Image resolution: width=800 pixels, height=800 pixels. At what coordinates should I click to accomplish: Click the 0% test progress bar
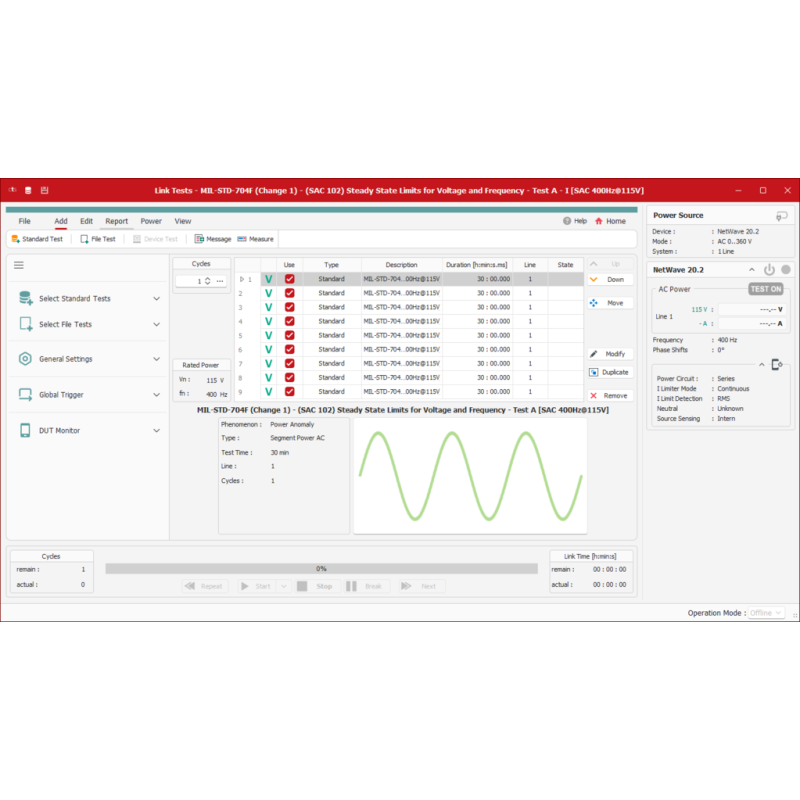tap(322, 568)
